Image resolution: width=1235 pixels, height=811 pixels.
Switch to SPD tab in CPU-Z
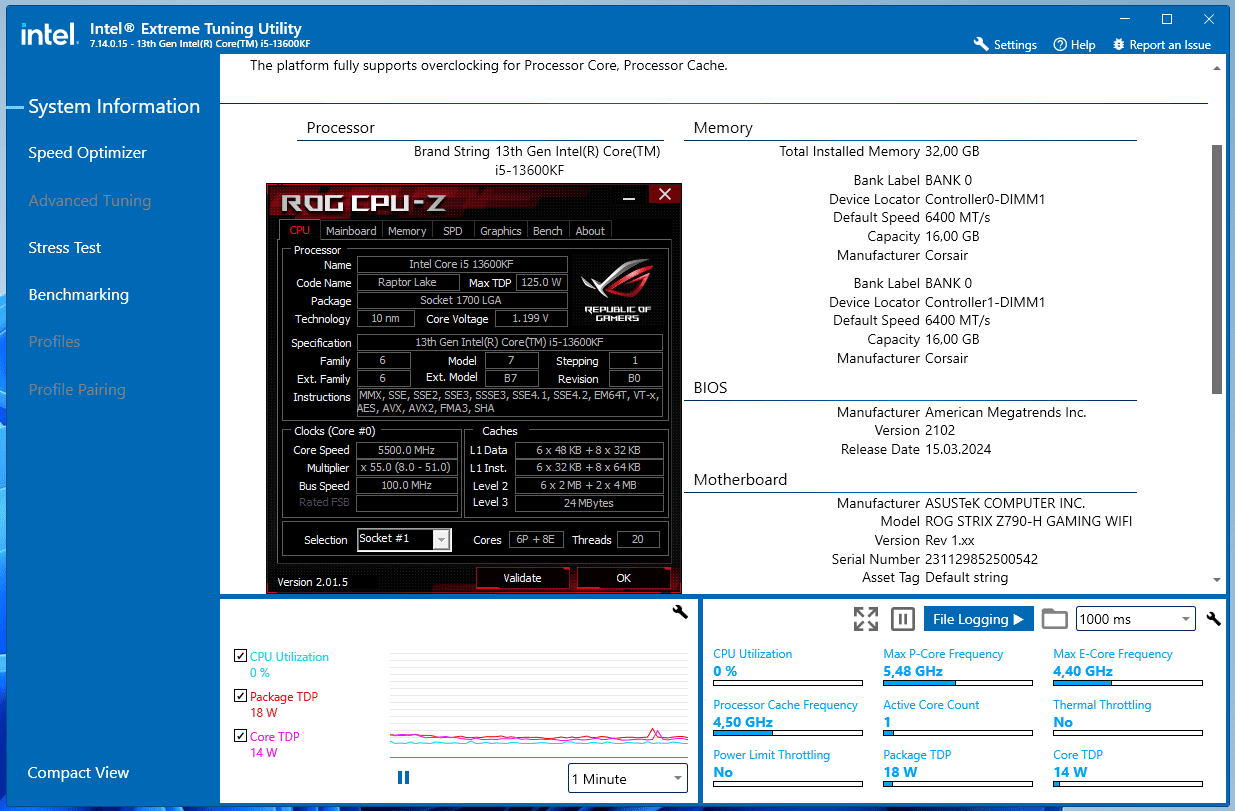[453, 231]
